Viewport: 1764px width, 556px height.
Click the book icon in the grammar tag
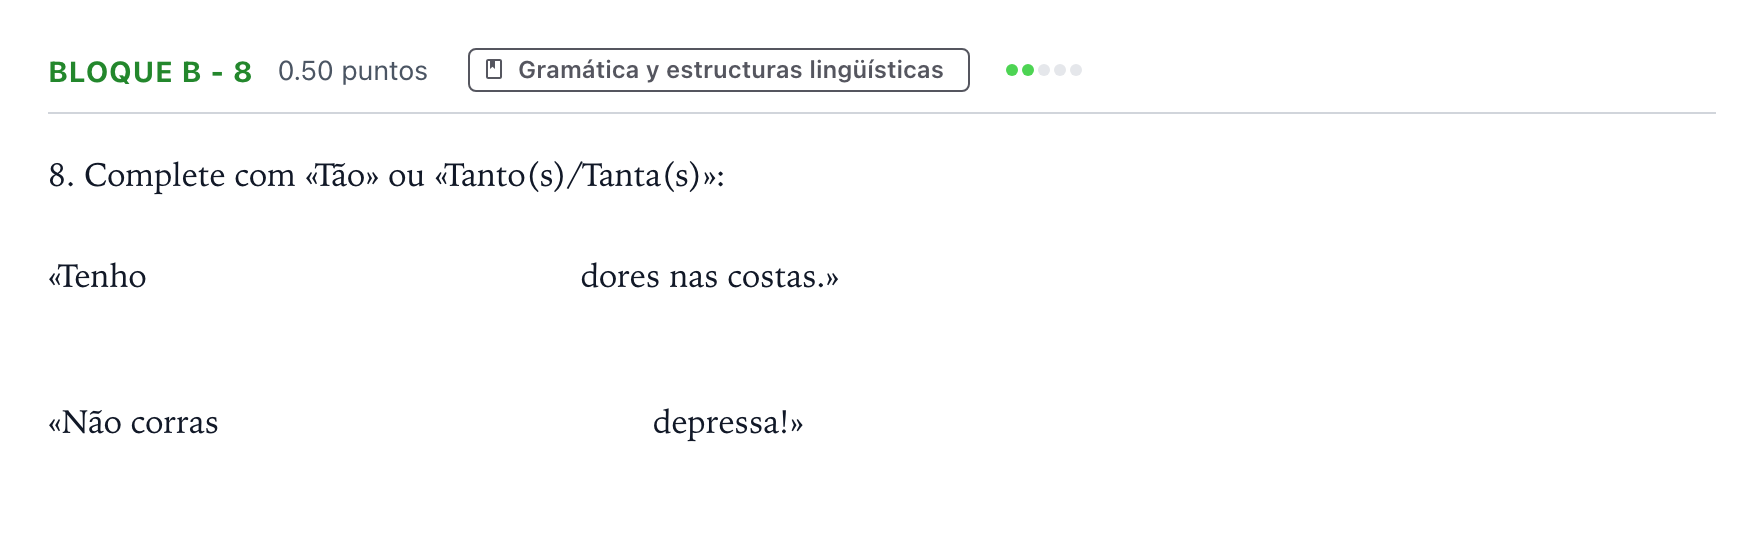coord(493,70)
